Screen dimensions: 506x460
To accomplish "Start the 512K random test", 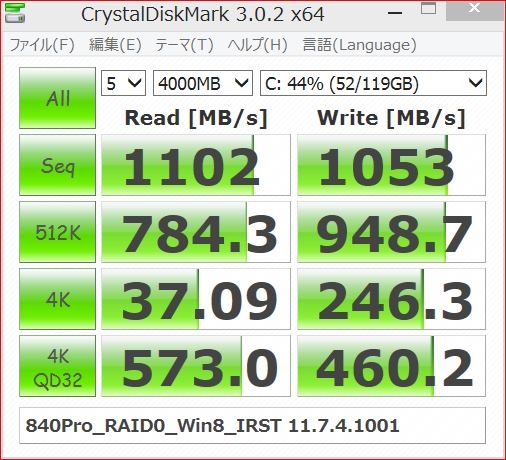I will (x=58, y=232).
